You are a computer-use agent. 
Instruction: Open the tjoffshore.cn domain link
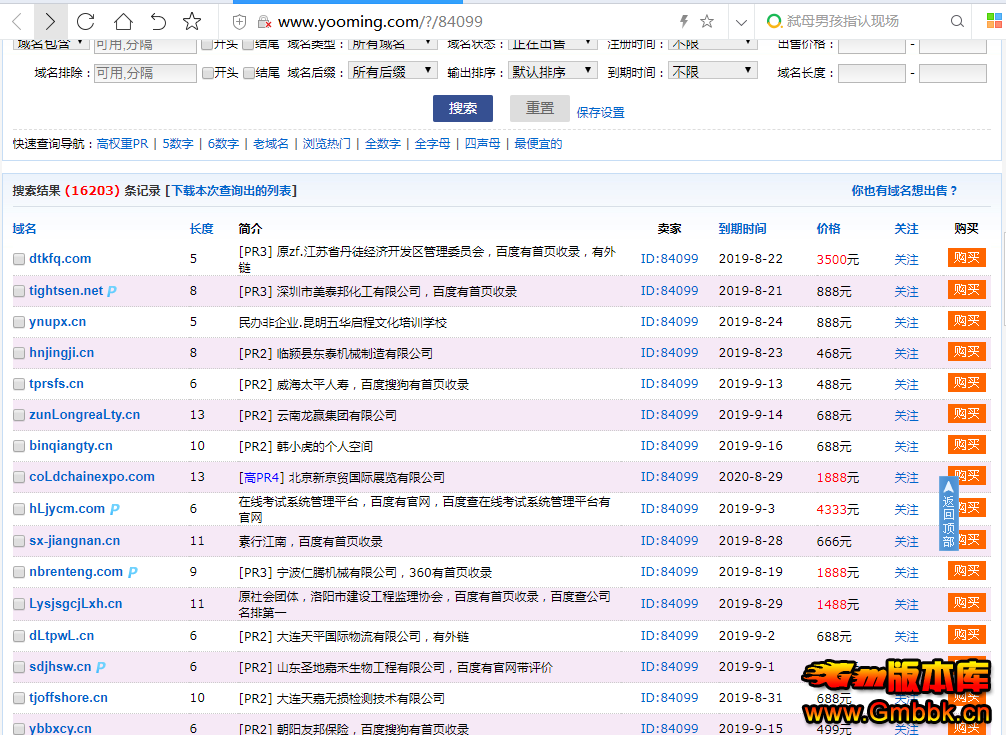pos(68,698)
